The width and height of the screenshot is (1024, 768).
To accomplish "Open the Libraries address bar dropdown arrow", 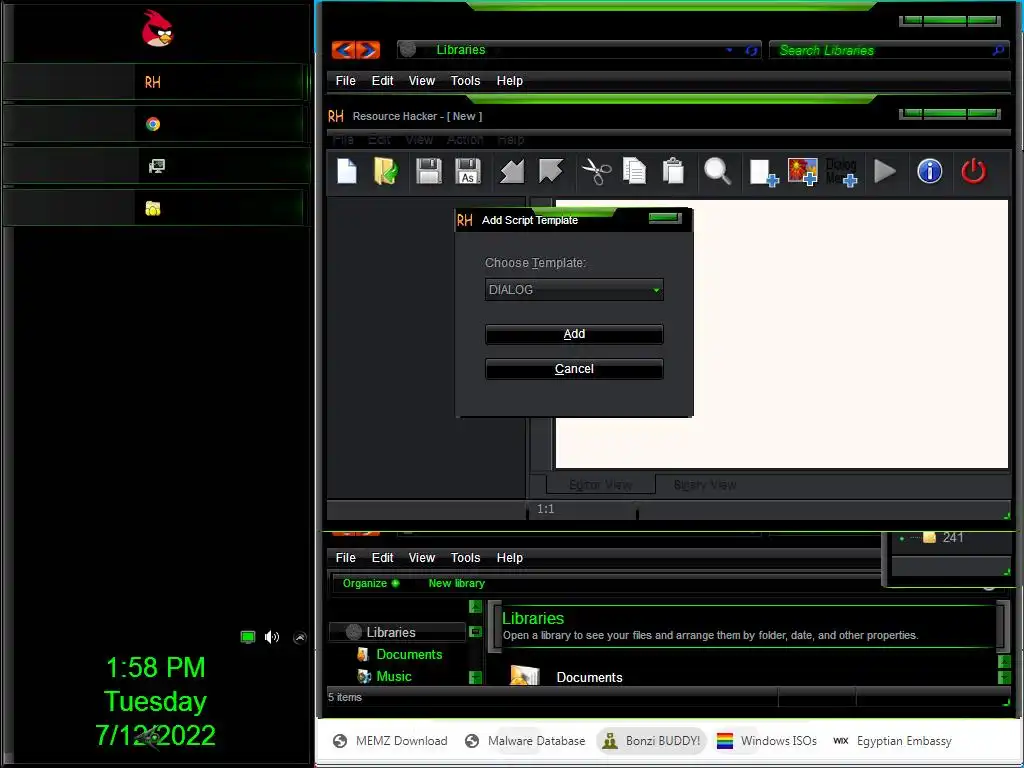I will pyautogui.click(x=729, y=50).
